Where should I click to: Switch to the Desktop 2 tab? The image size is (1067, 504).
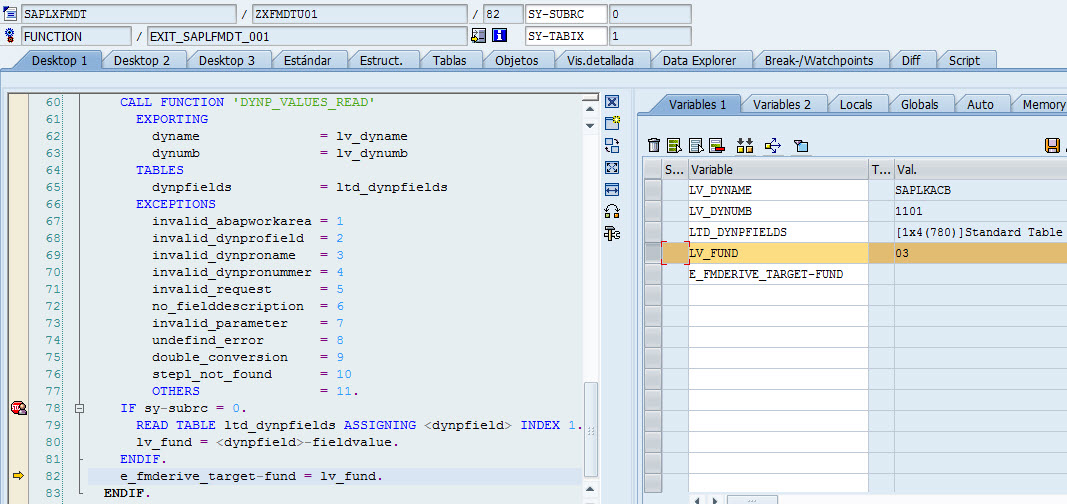pyautogui.click(x=142, y=61)
